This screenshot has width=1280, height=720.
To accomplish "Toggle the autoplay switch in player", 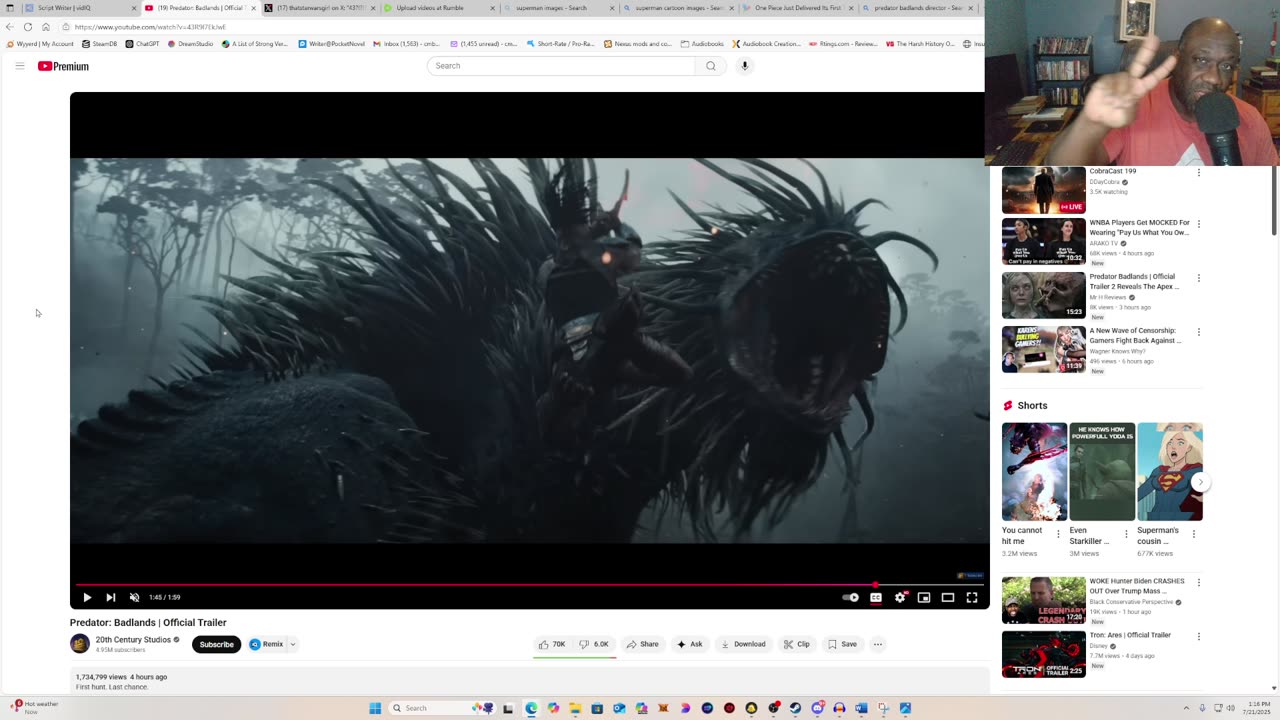I will point(850,597).
